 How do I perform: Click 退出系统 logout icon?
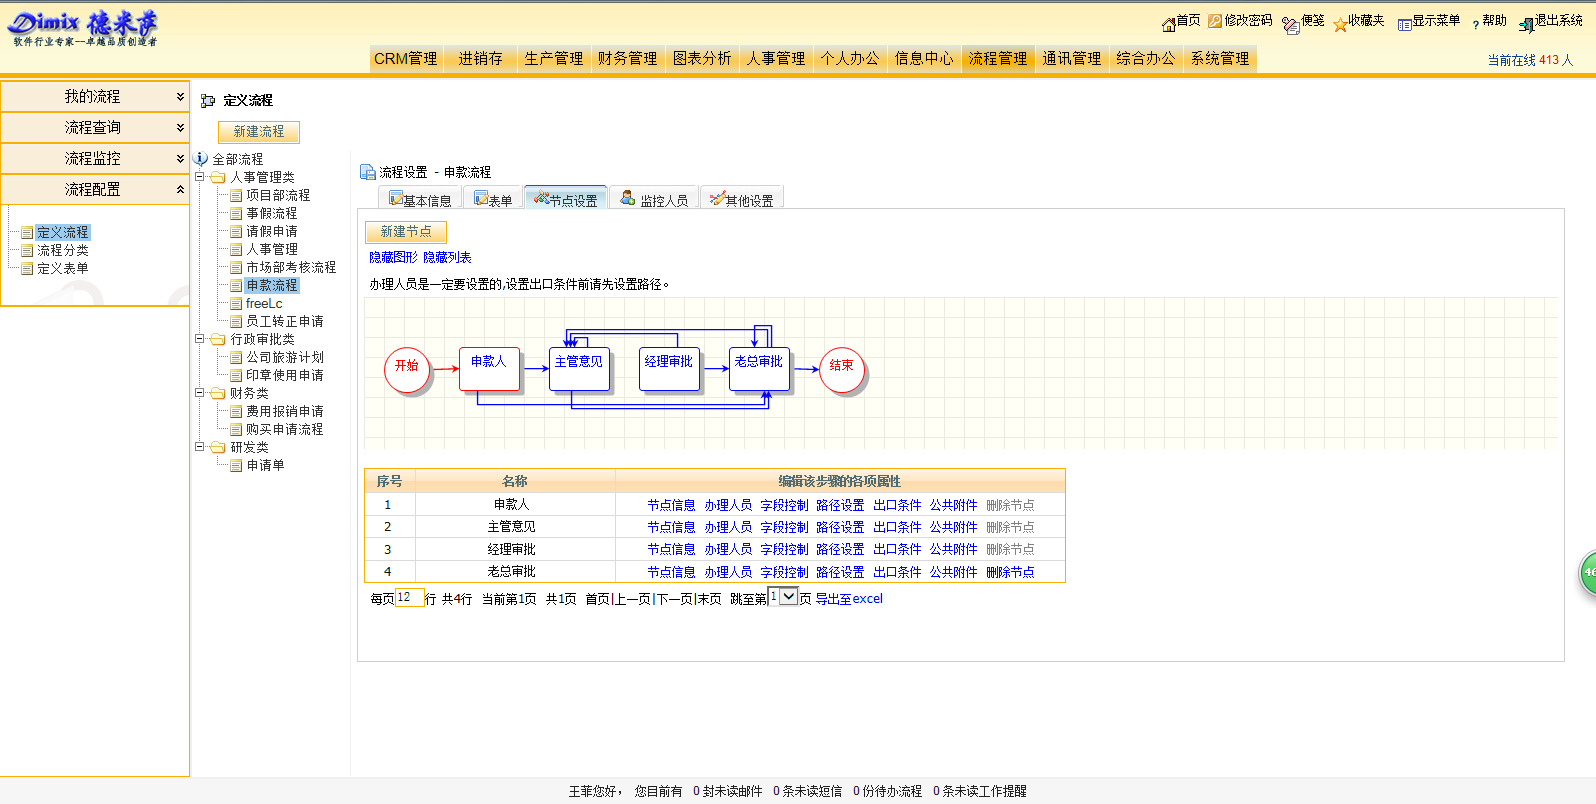[1527, 25]
